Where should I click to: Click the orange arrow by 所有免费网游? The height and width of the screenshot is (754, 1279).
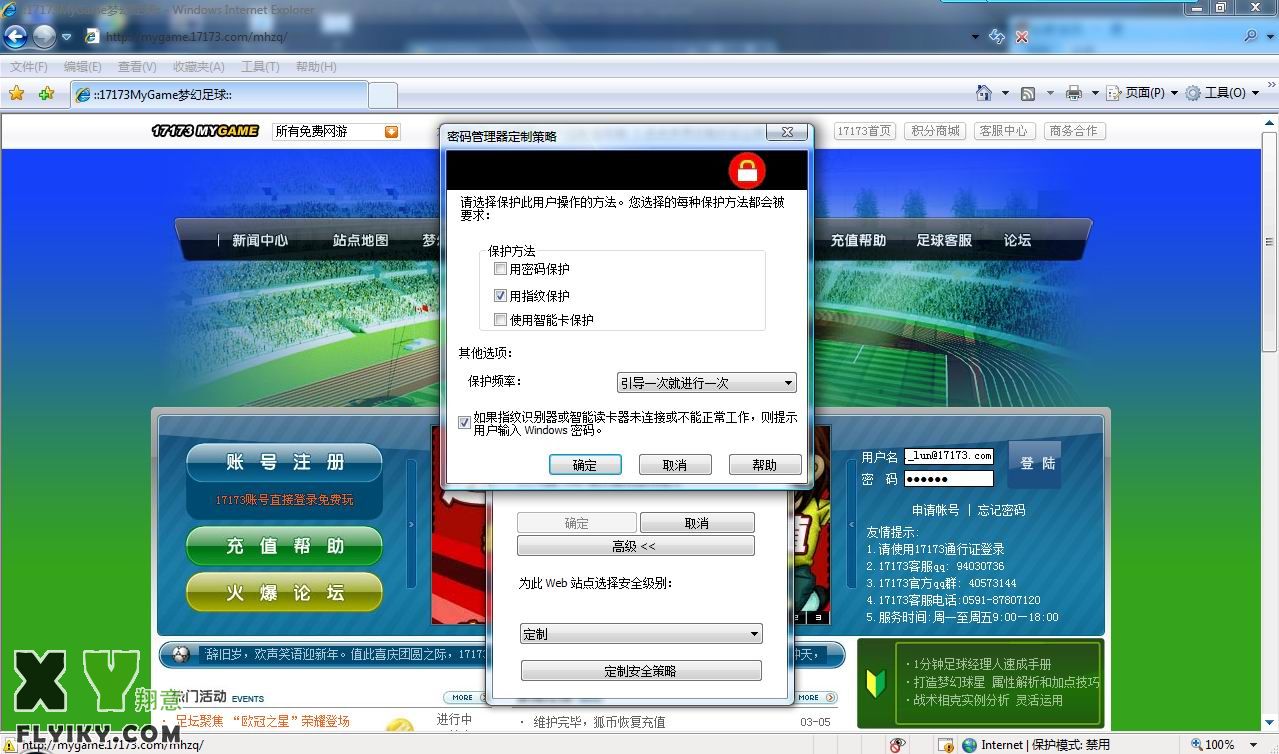[x=391, y=131]
